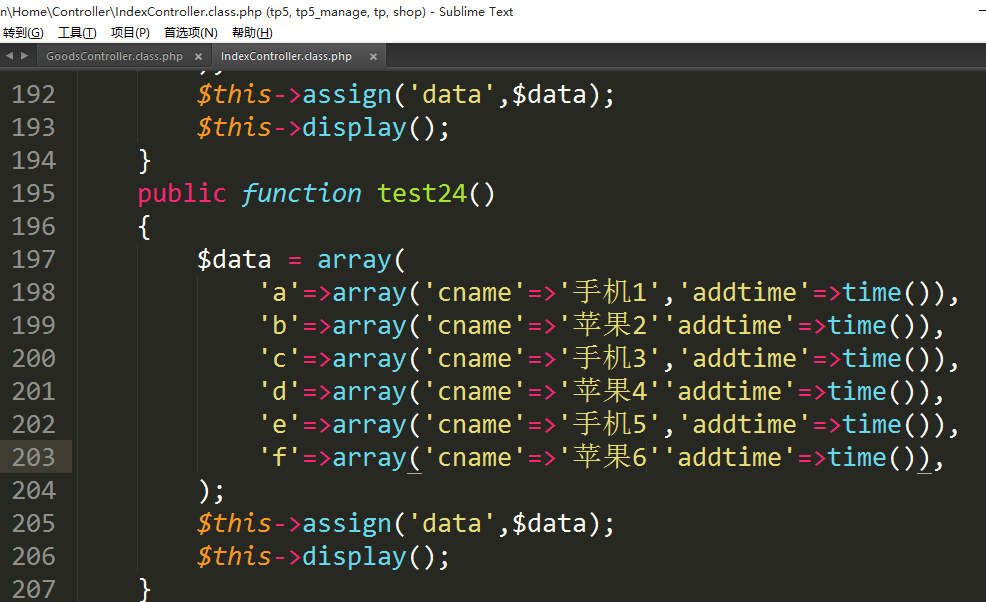Click line number 203 in the gutter
Viewport: 986px width, 602px height.
click(x=34, y=457)
